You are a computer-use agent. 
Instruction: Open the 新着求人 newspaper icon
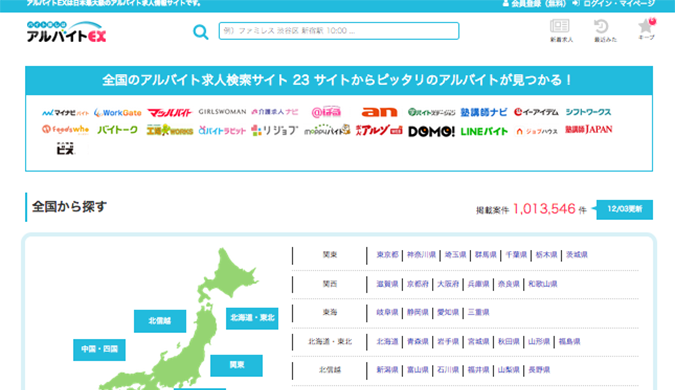(561, 31)
